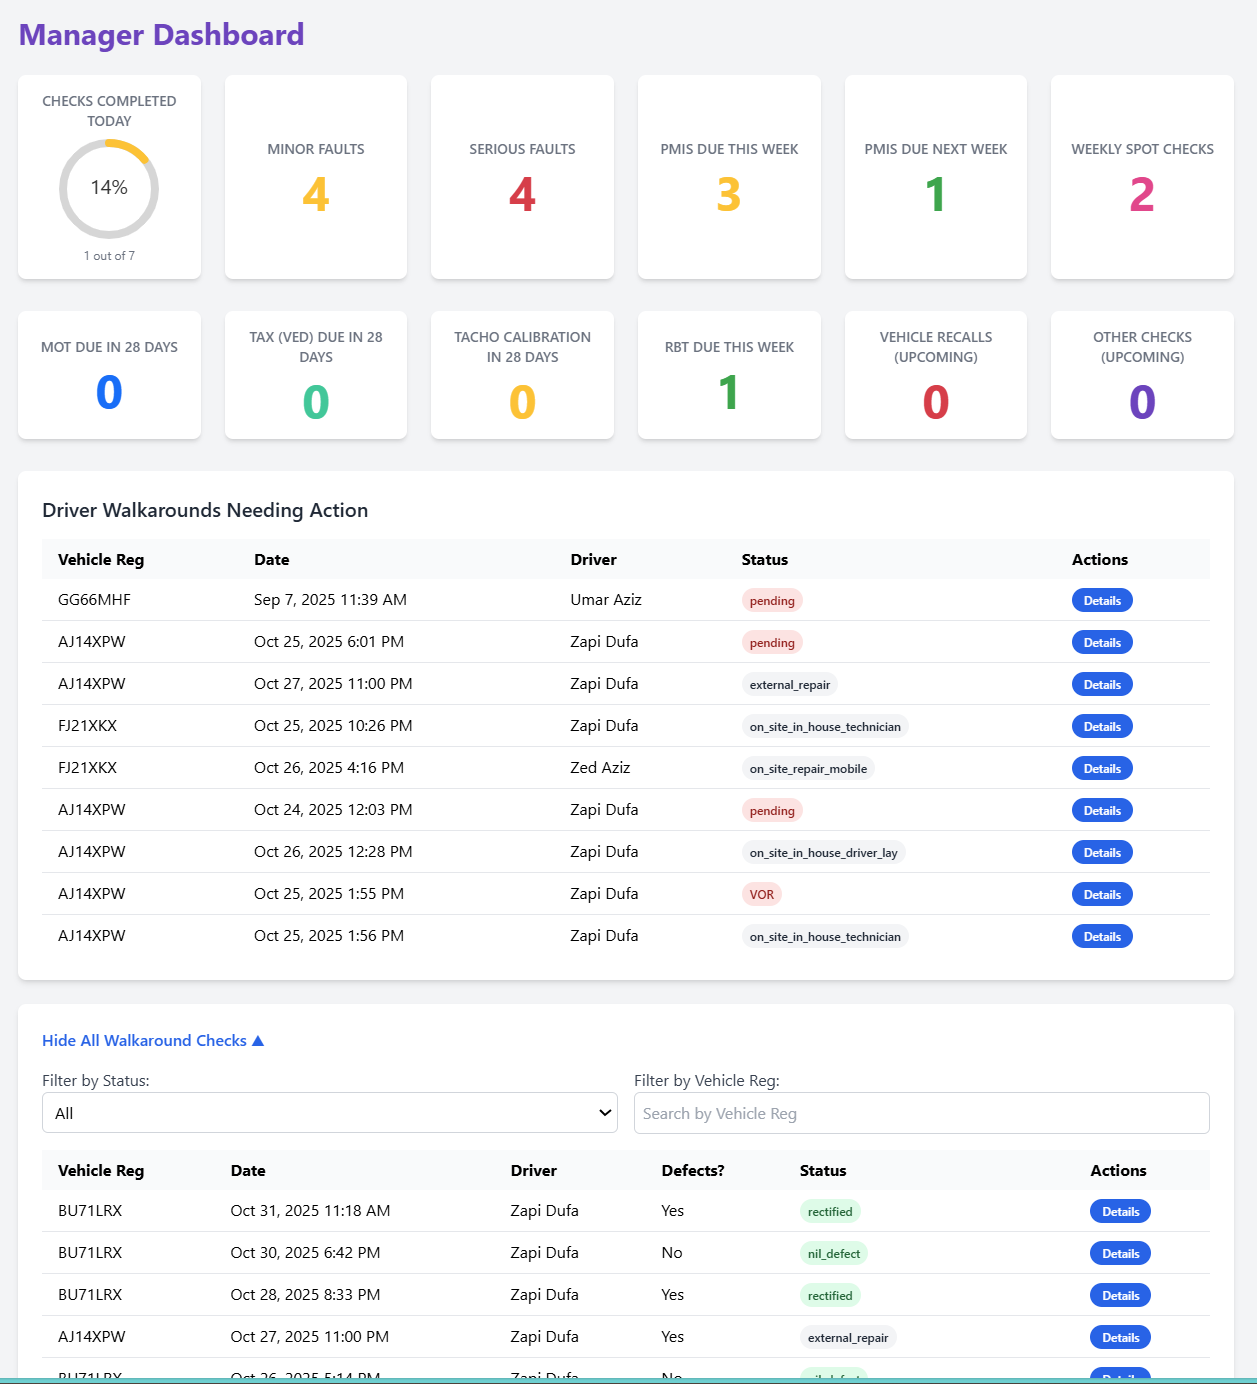
Task: Open the Minor Faults summary card
Action: 315,176
